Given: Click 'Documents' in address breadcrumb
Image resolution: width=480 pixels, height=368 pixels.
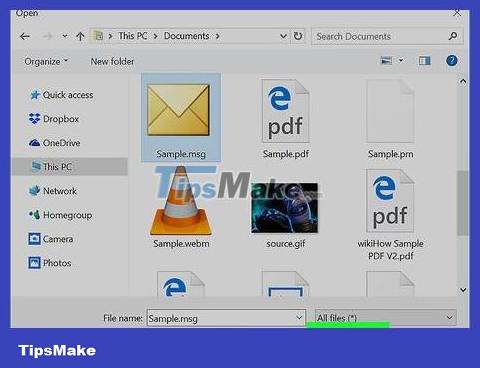Looking at the screenshot, I should coord(186,36).
